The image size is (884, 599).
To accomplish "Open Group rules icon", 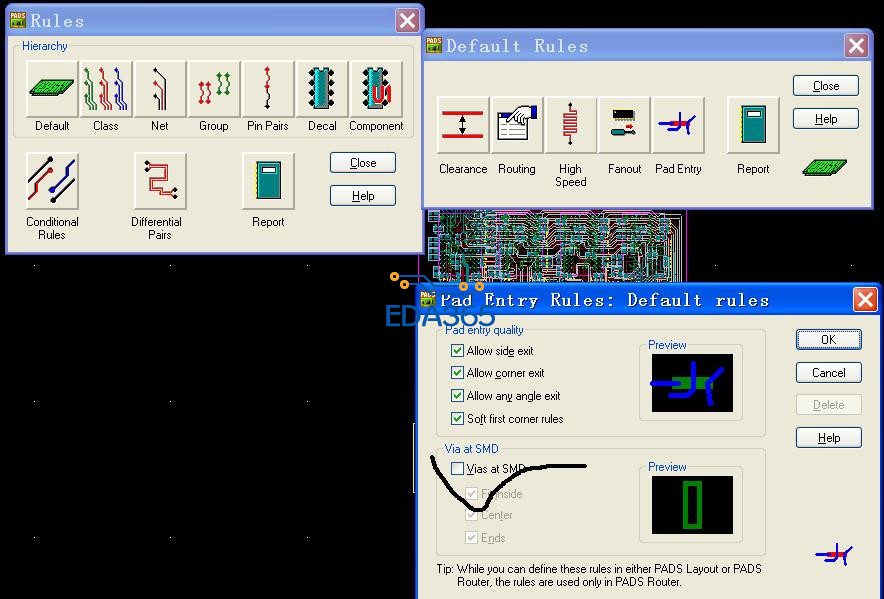I will click(214, 89).
